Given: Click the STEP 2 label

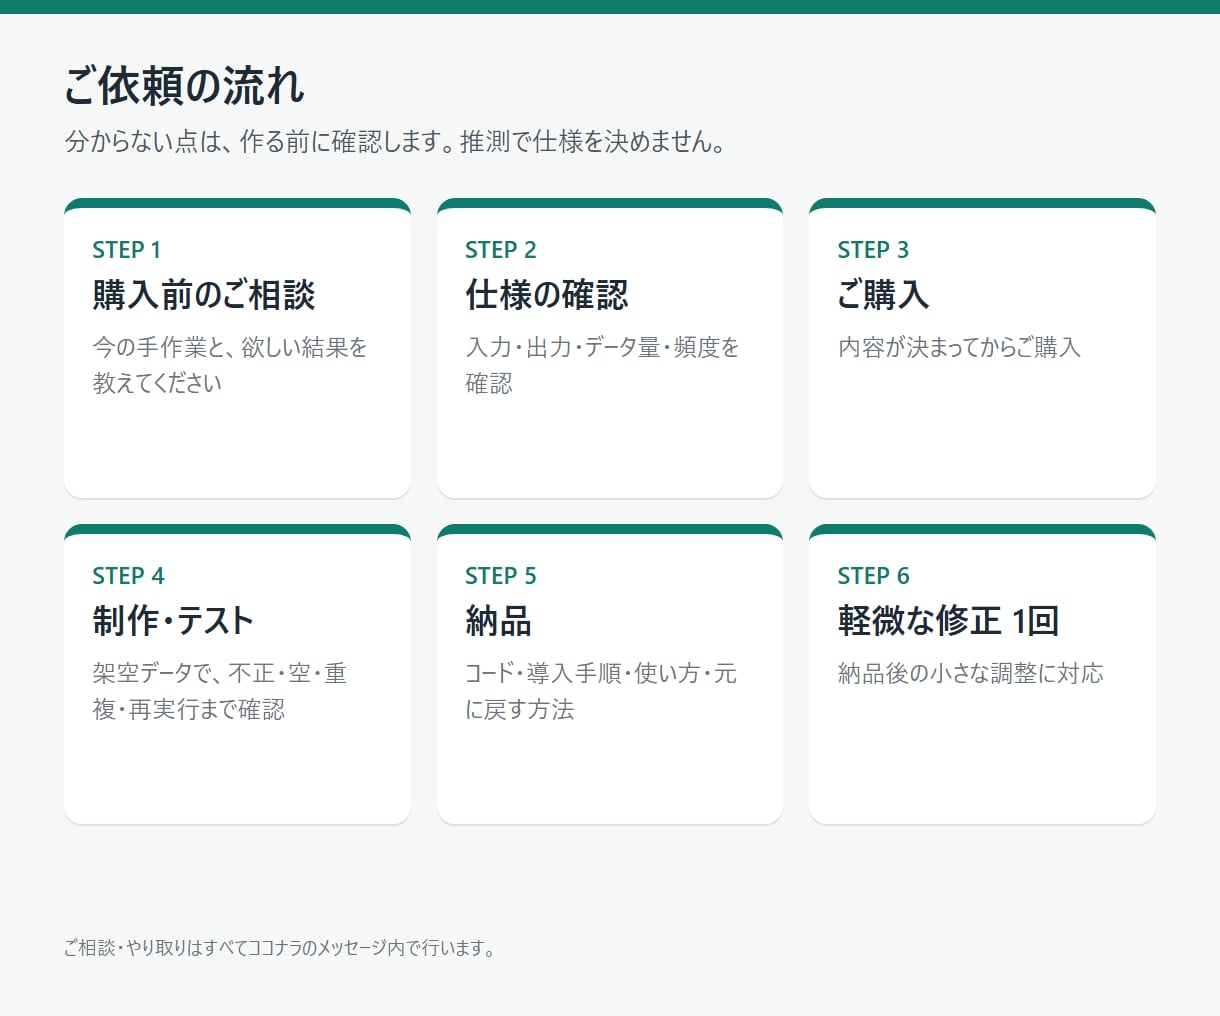Looking at the screenshot, I should (x=500, y=250).
